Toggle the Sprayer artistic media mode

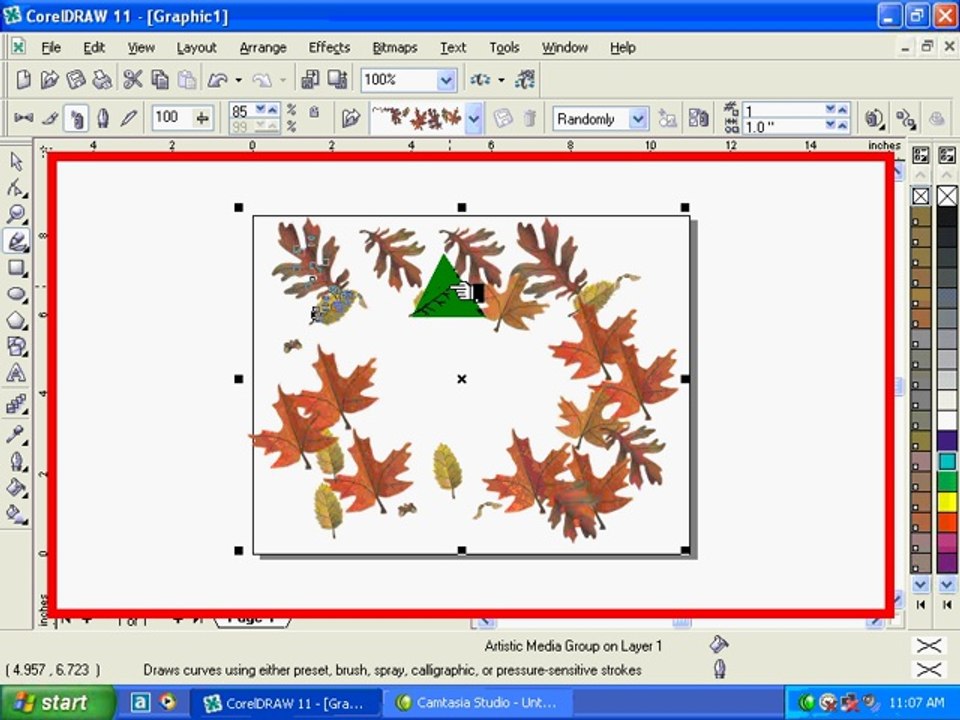point(77,118)
